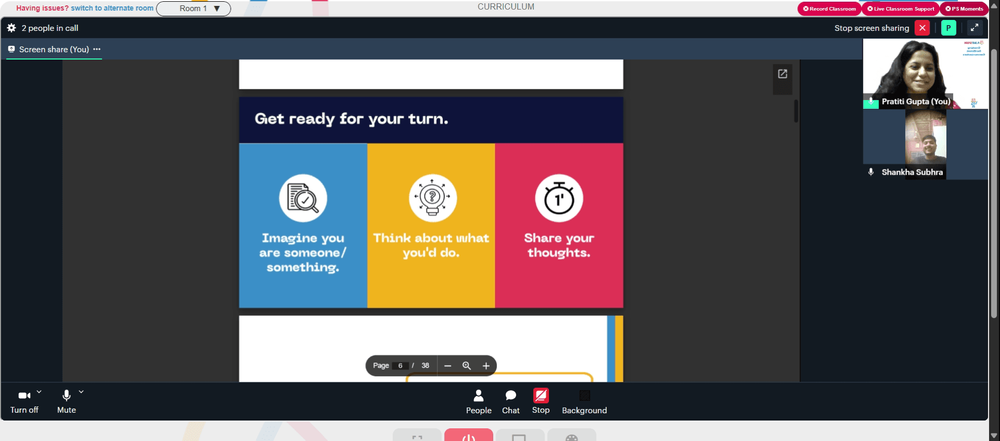Zoom out the PDF with minus
The height and width of the screenshot is (441, 1000).
pyautogui.click(x=448, y=366)
